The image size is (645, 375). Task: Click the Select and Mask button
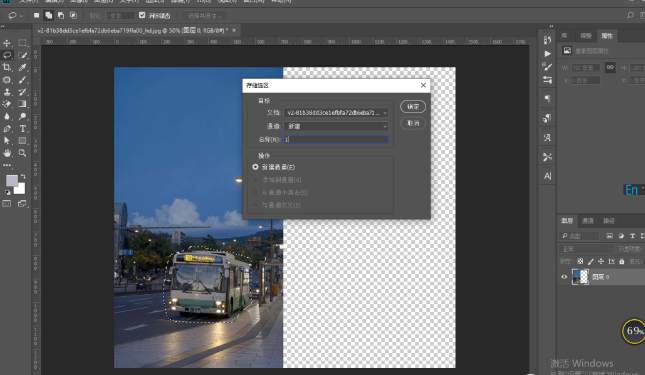pyautogui.click(x=205, y=16)
